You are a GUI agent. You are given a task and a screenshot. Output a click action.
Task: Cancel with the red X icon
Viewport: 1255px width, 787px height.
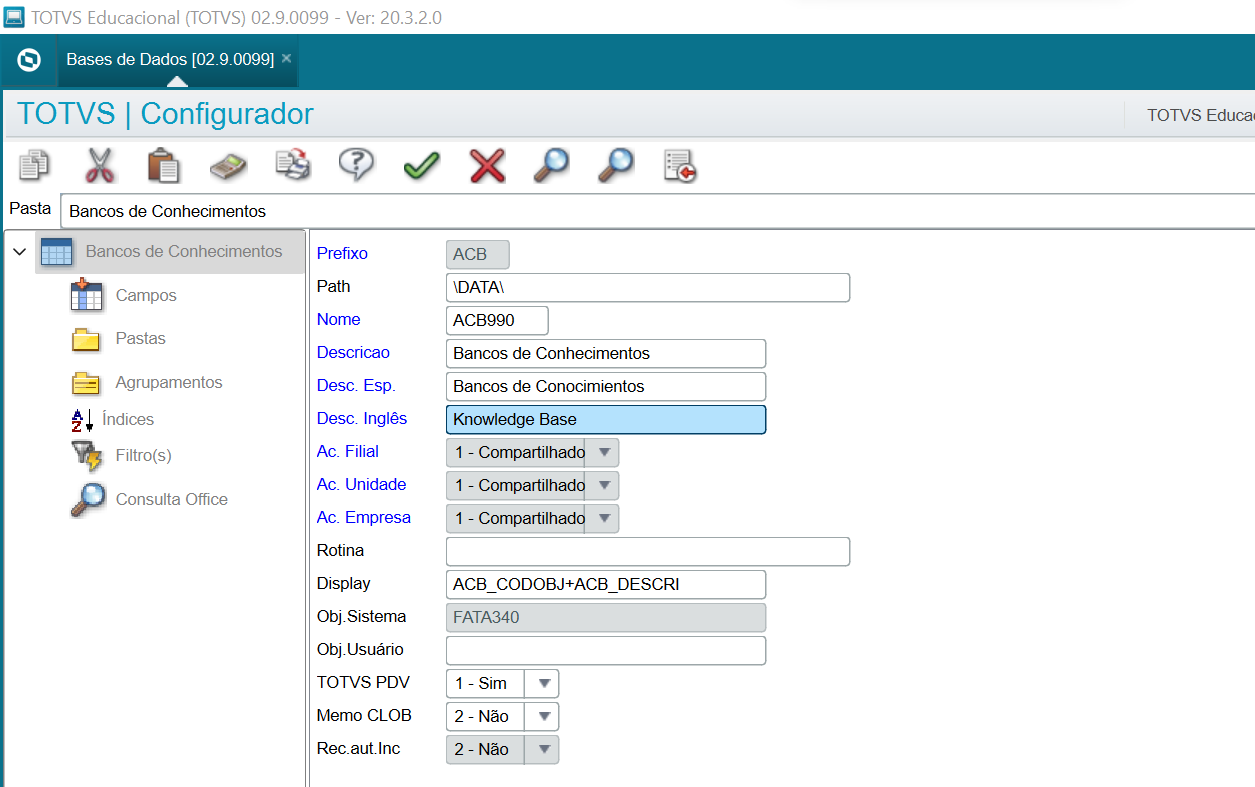click(487, 166)
